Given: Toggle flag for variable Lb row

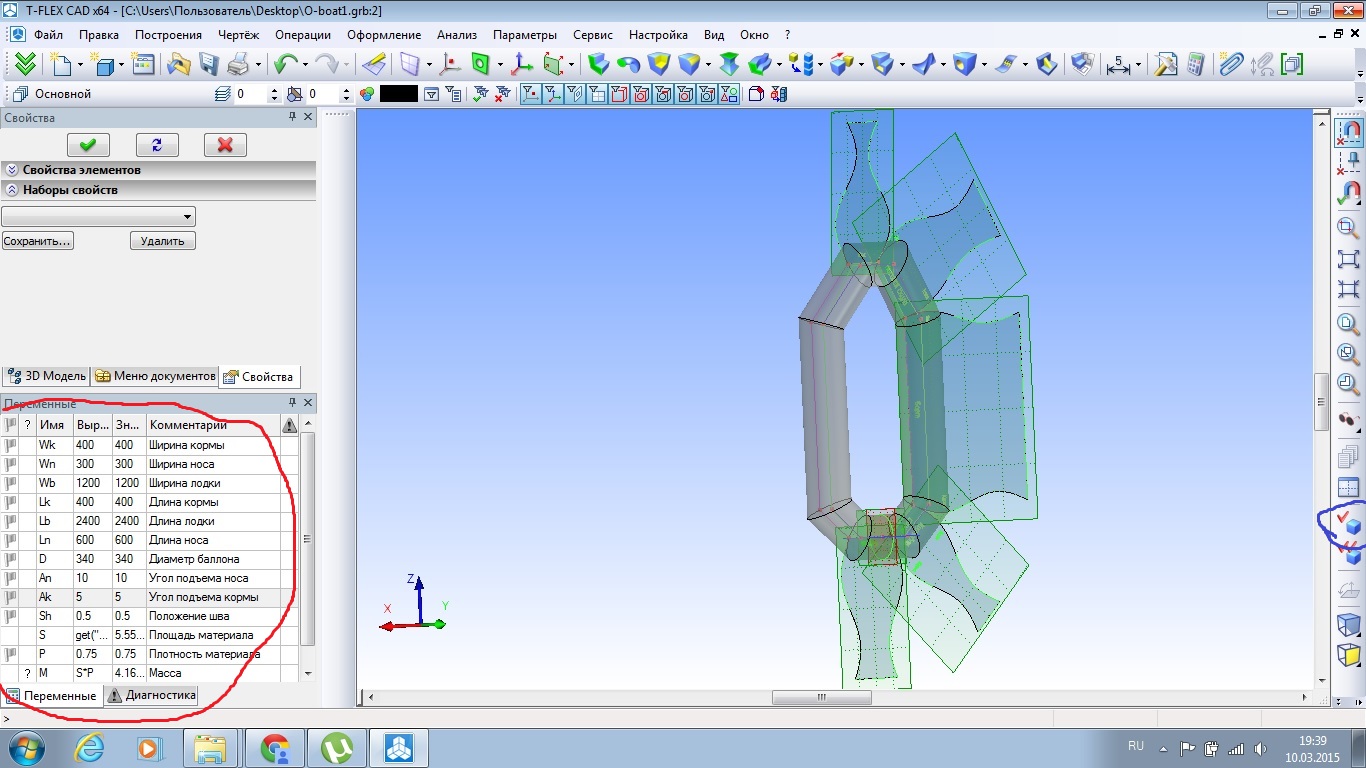Looking at the screenshot, I should (x=10, y=521).
